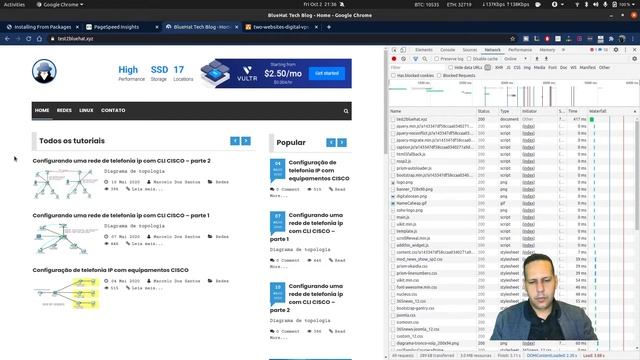Open a new browser tab with plus icon
The image size is (640, 360).
pyautogui.click(x=329, y=27)
